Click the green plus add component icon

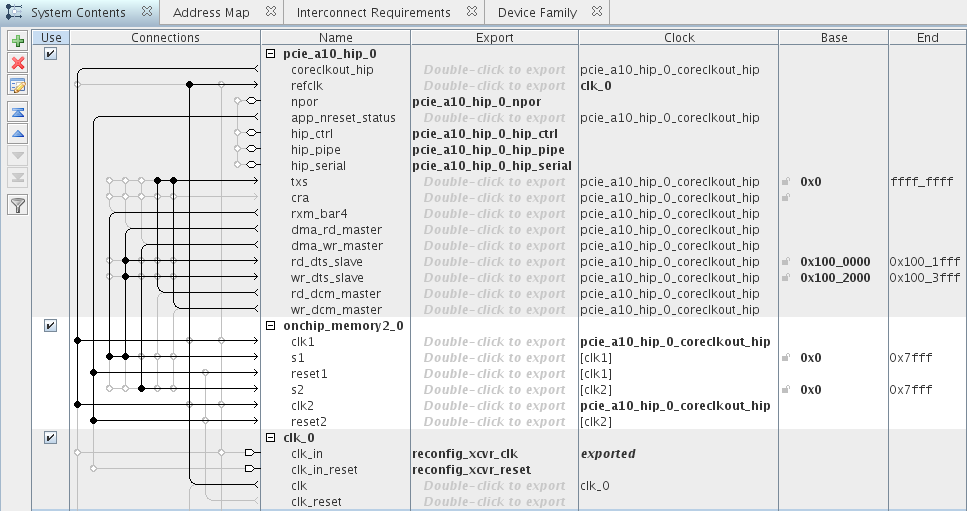pos(17,41)
